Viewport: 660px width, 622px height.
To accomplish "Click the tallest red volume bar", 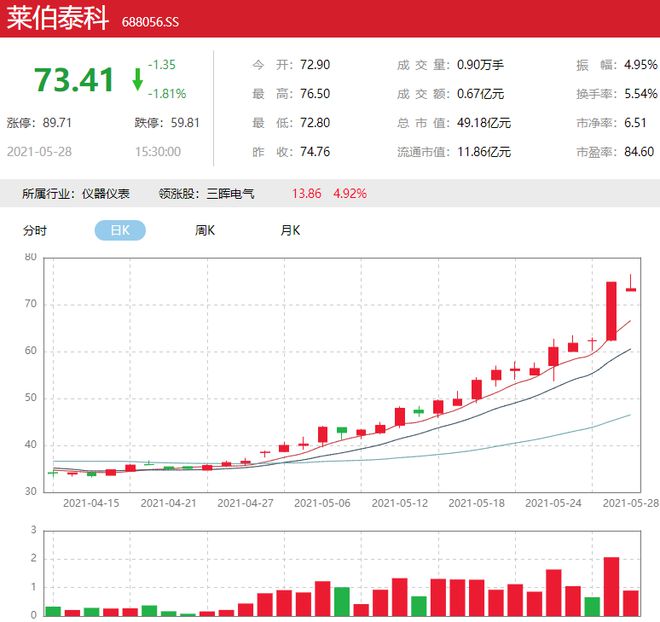I will 611,587.
